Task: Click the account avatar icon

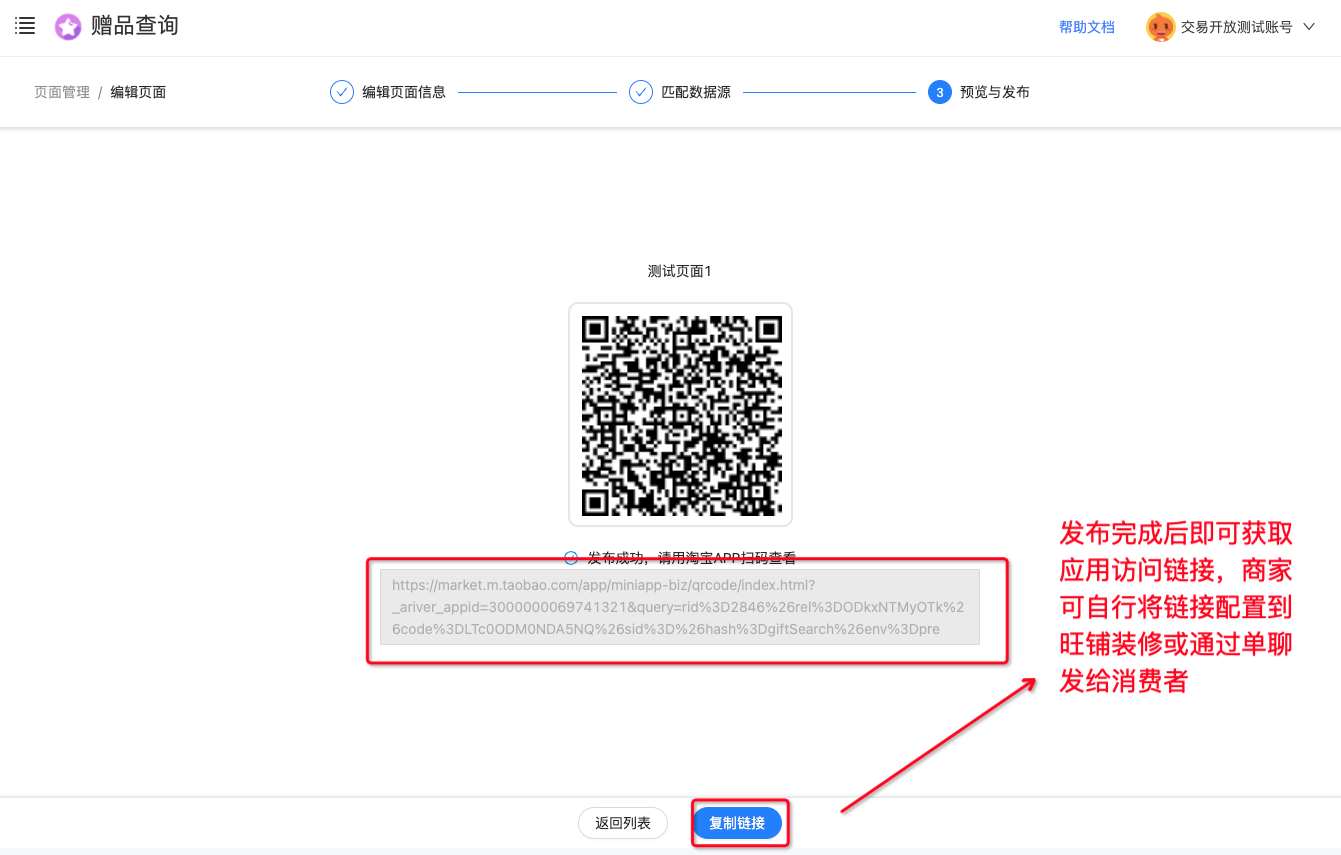Action: point(1160,27)
